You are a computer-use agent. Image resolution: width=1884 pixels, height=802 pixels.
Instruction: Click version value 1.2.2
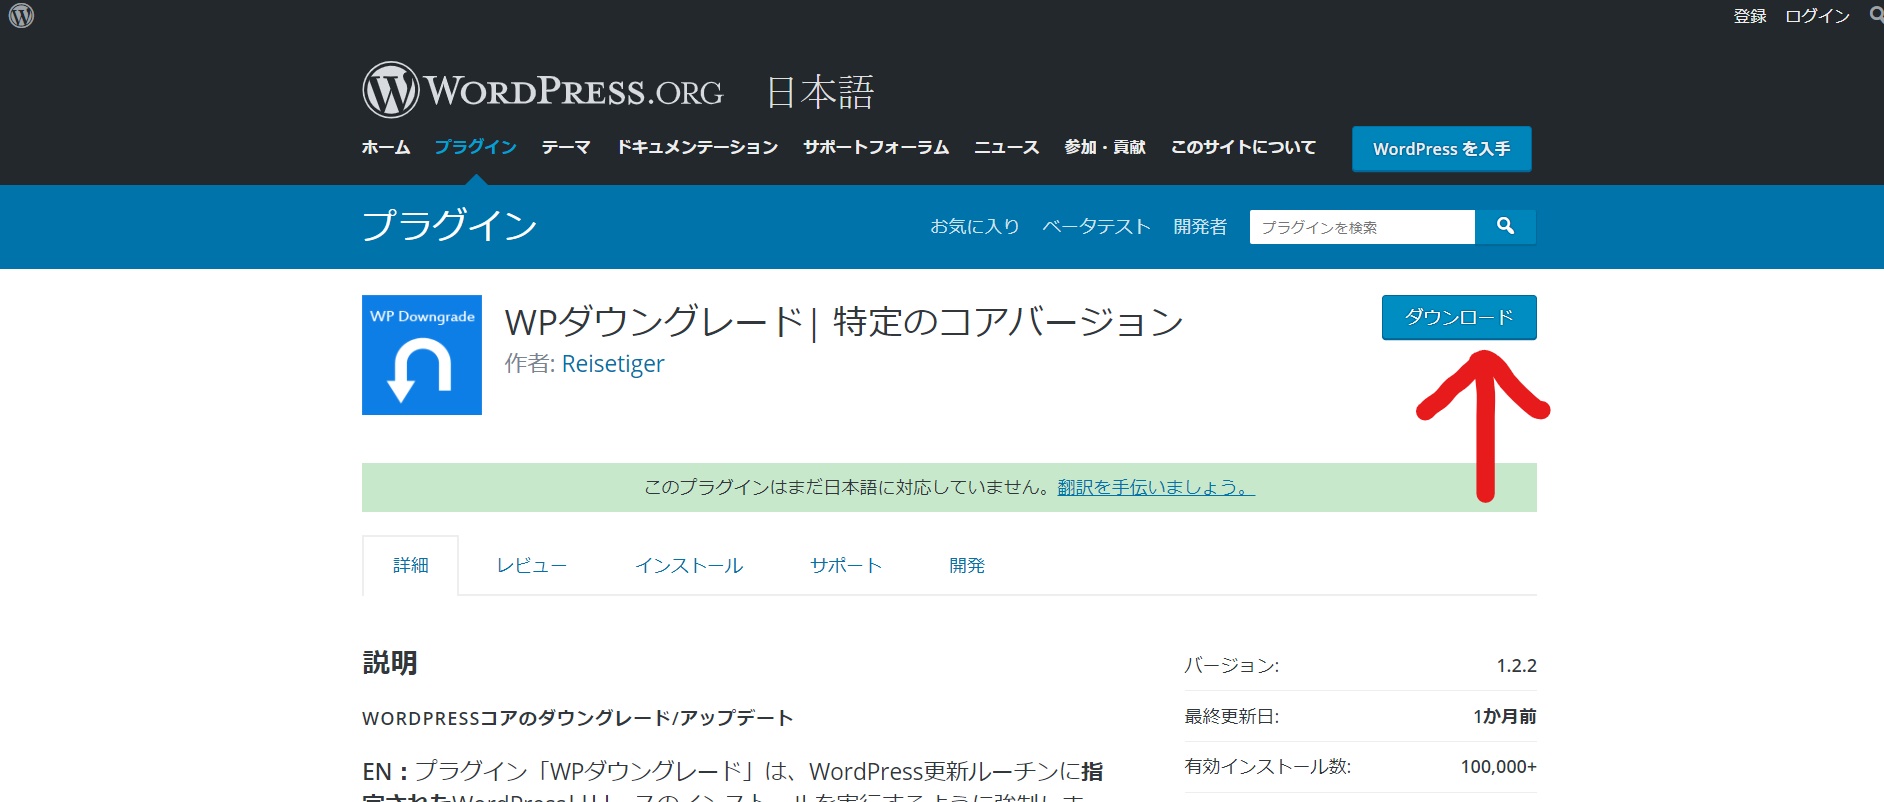pyautogui.click(x=1516, y=666)
